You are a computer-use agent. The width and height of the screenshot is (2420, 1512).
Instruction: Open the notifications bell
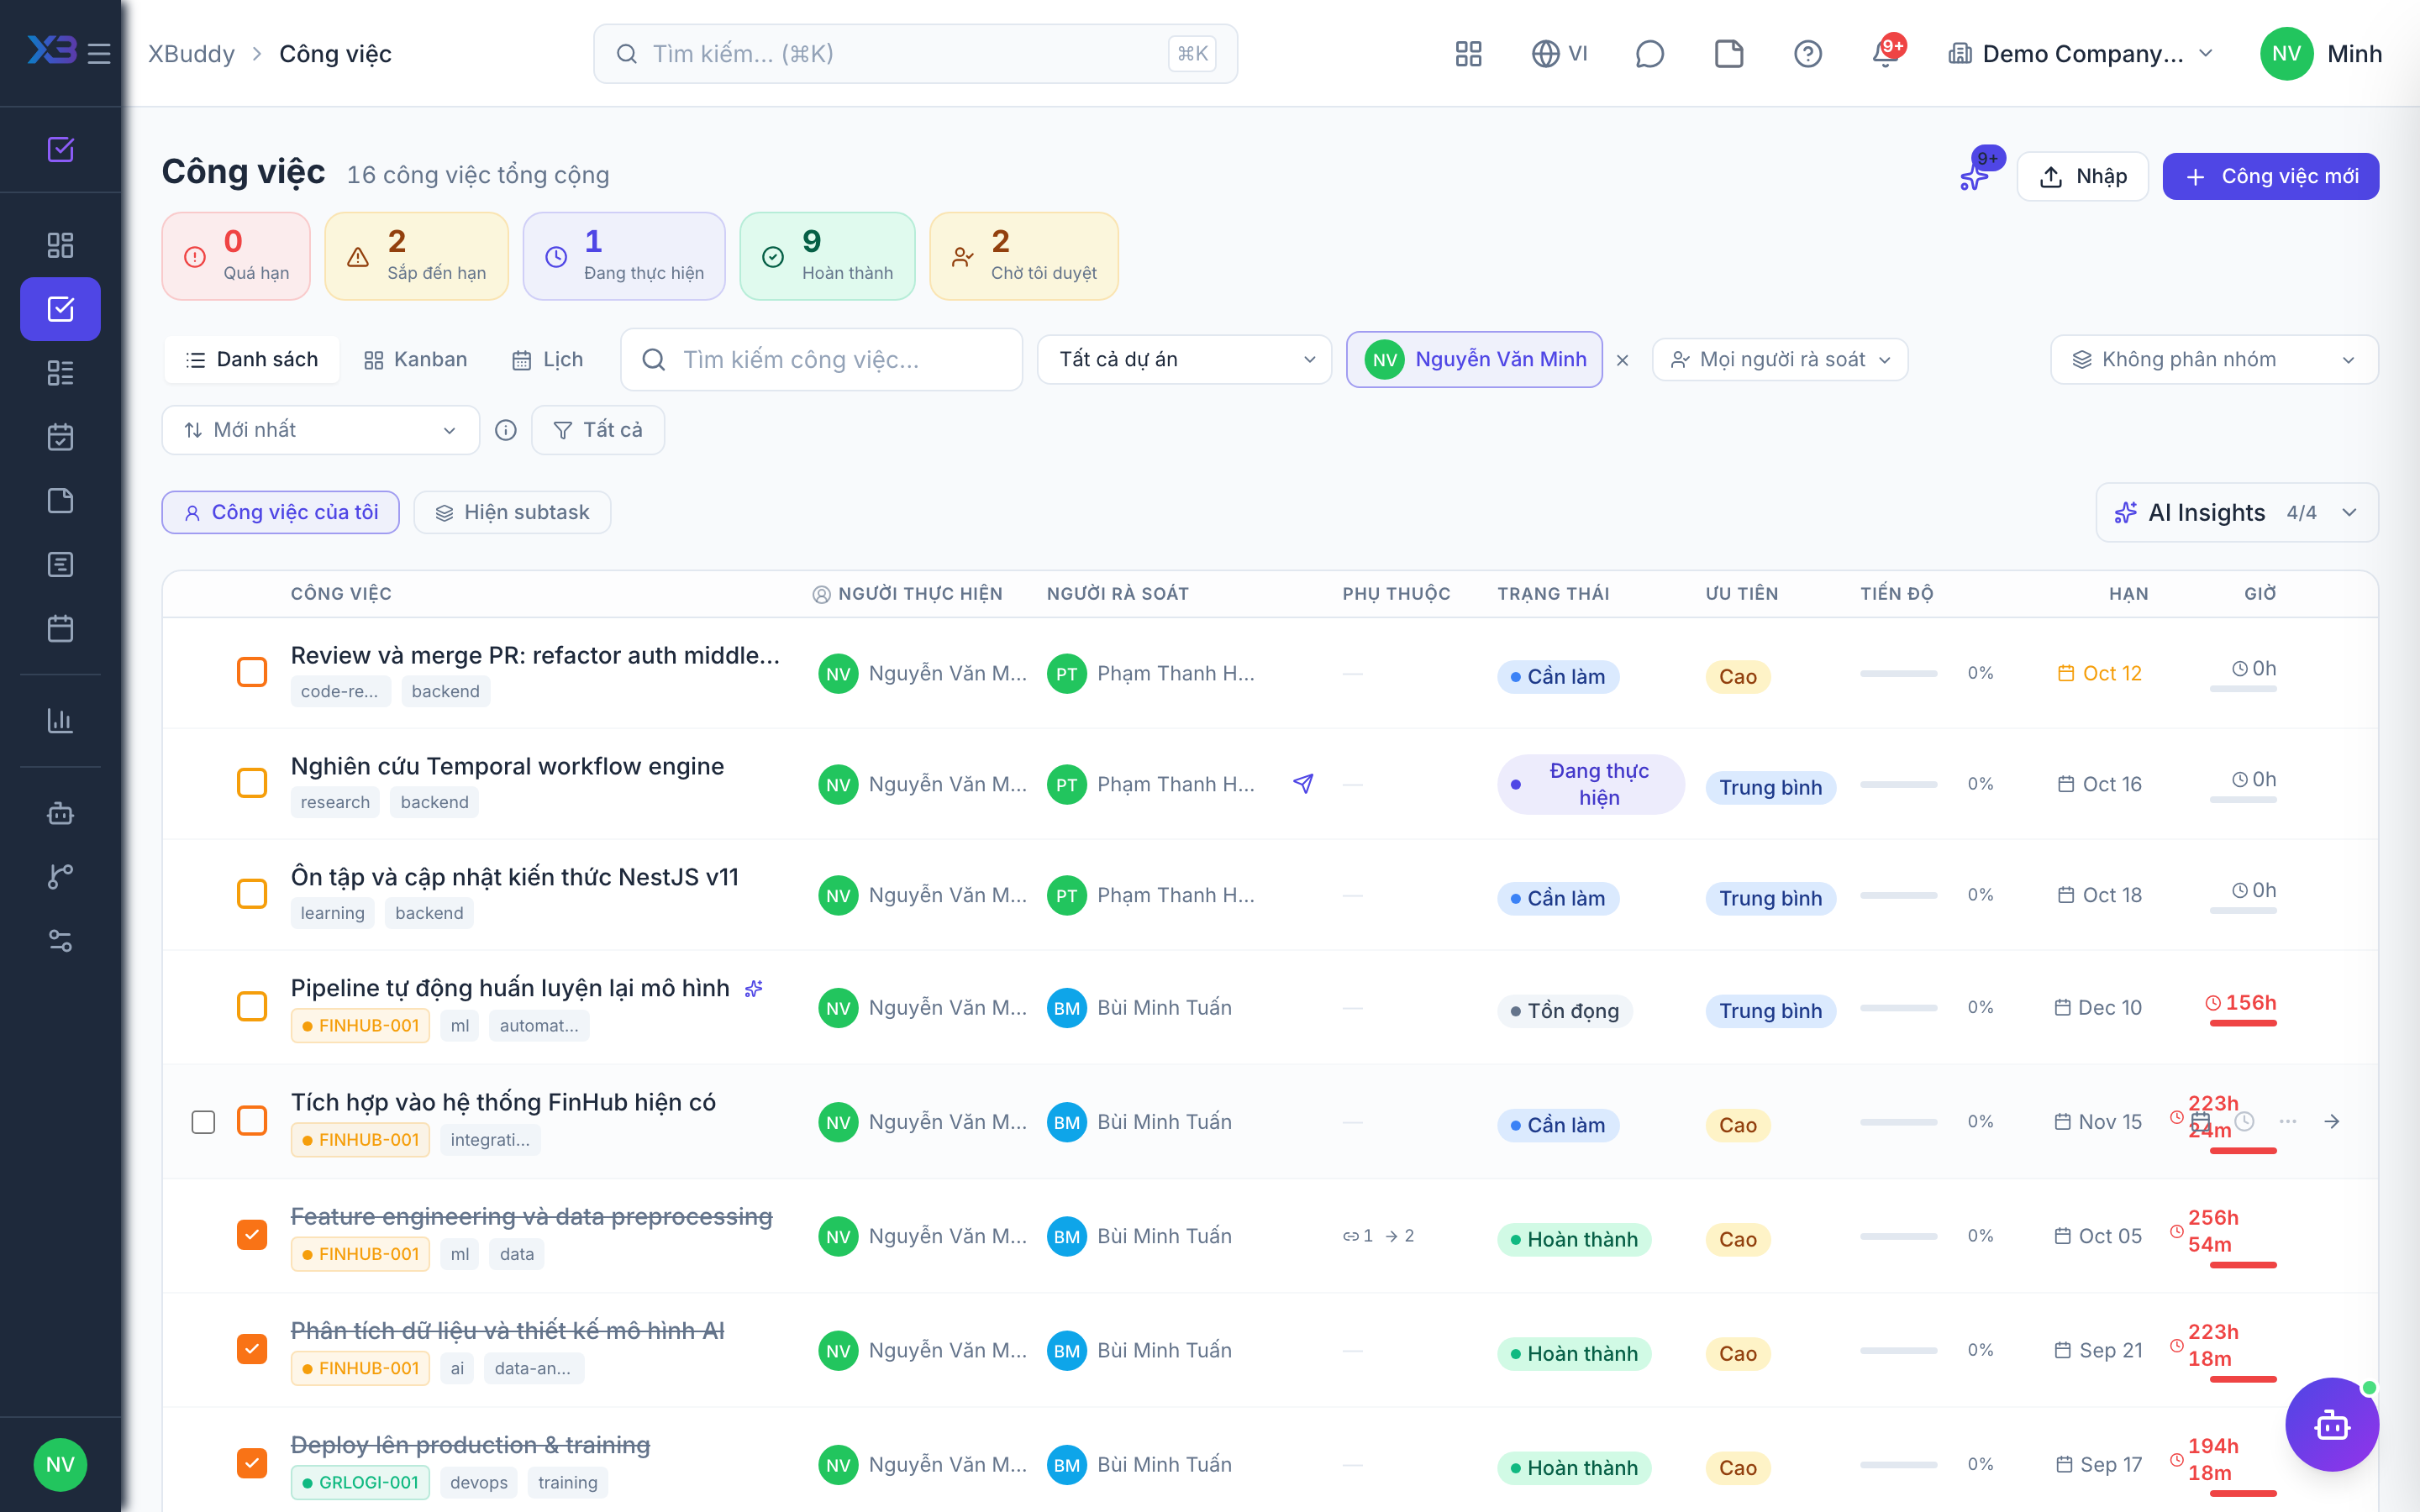(x=1886, y=53)
